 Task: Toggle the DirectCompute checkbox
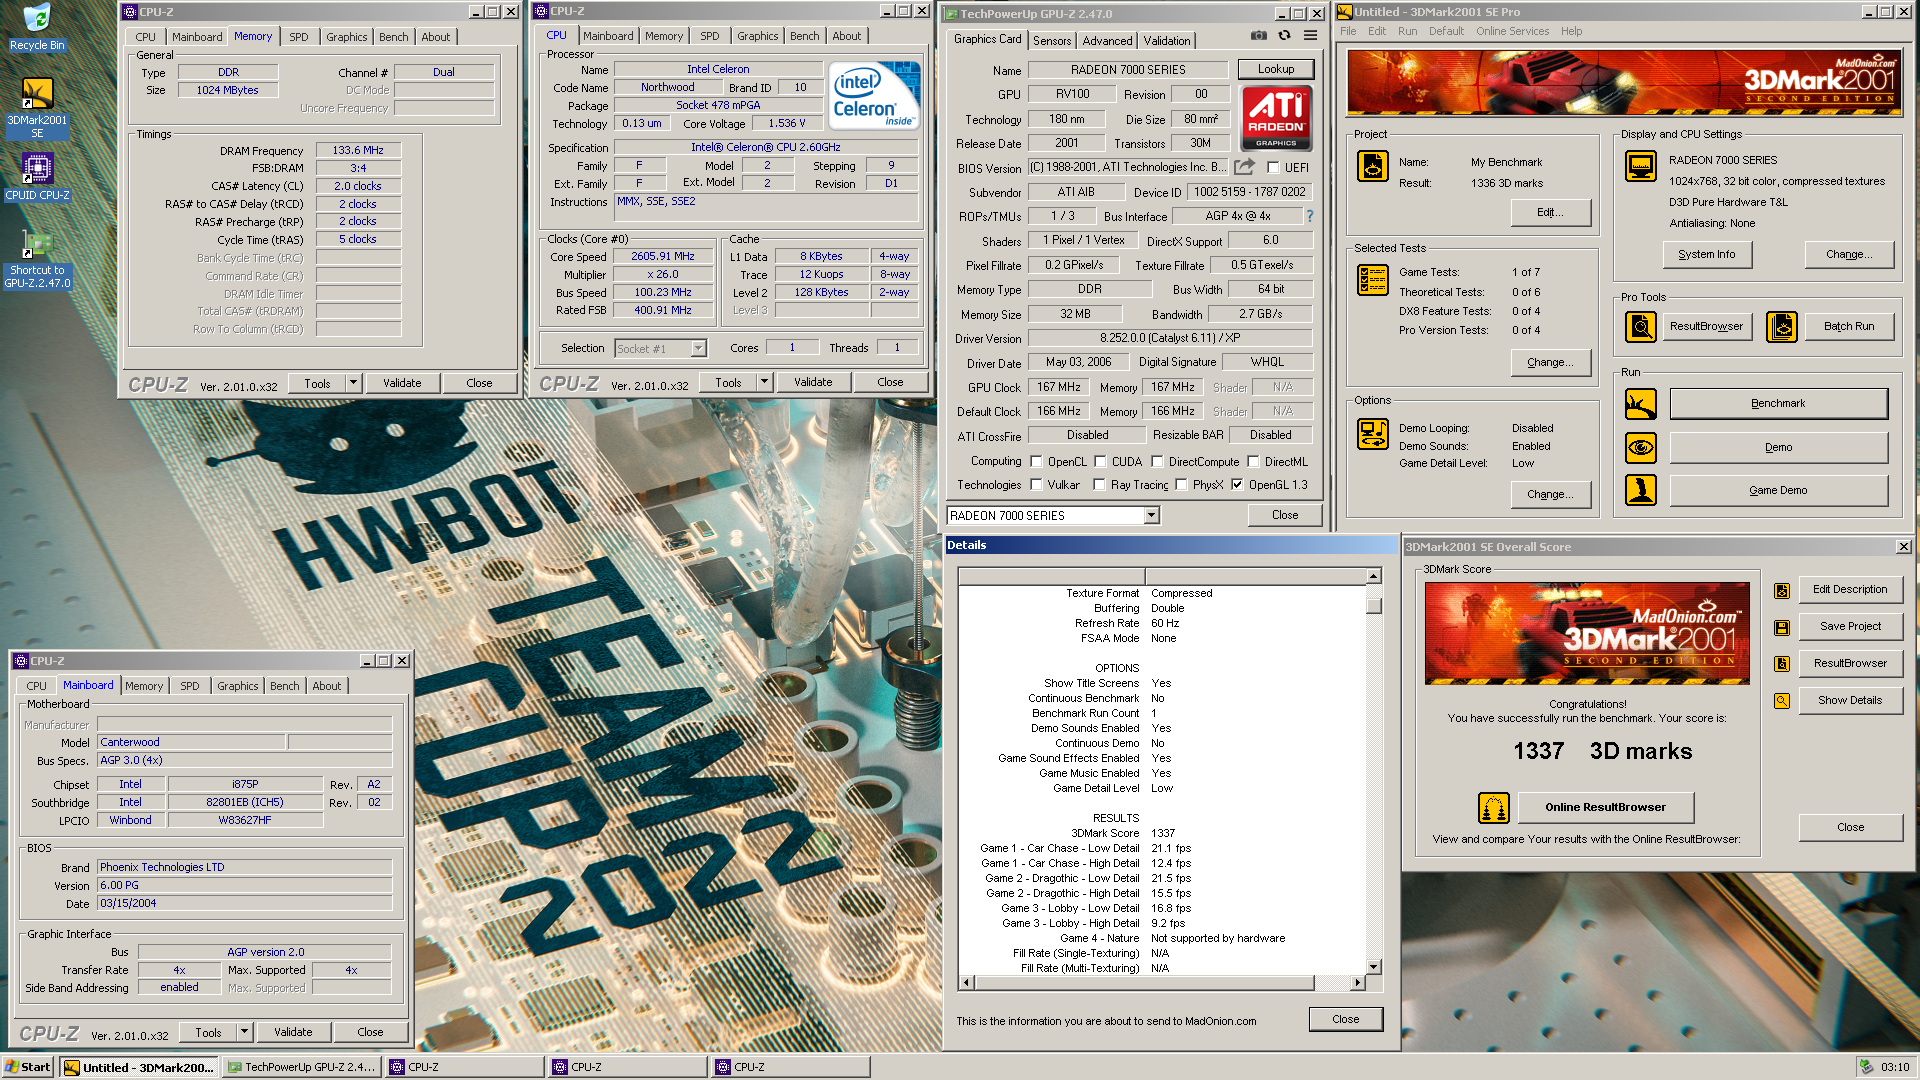(x=1157, y=462)
